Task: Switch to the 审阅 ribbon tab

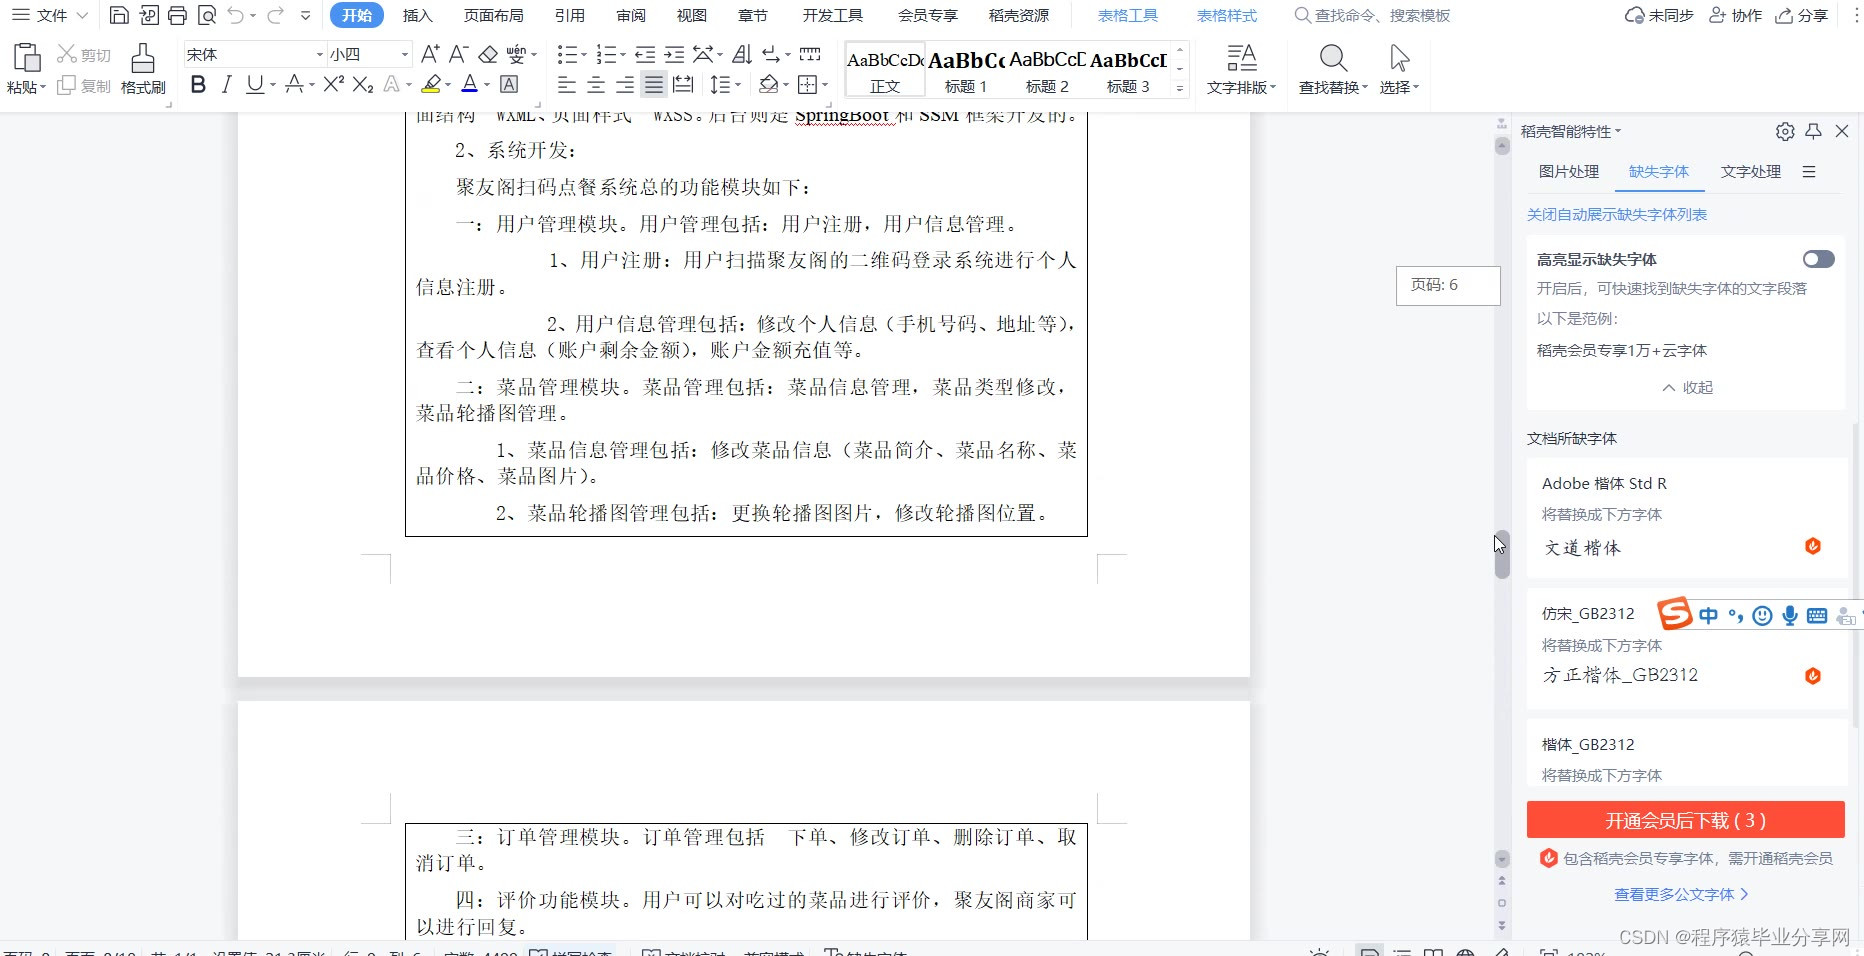Action: point(631,15)
